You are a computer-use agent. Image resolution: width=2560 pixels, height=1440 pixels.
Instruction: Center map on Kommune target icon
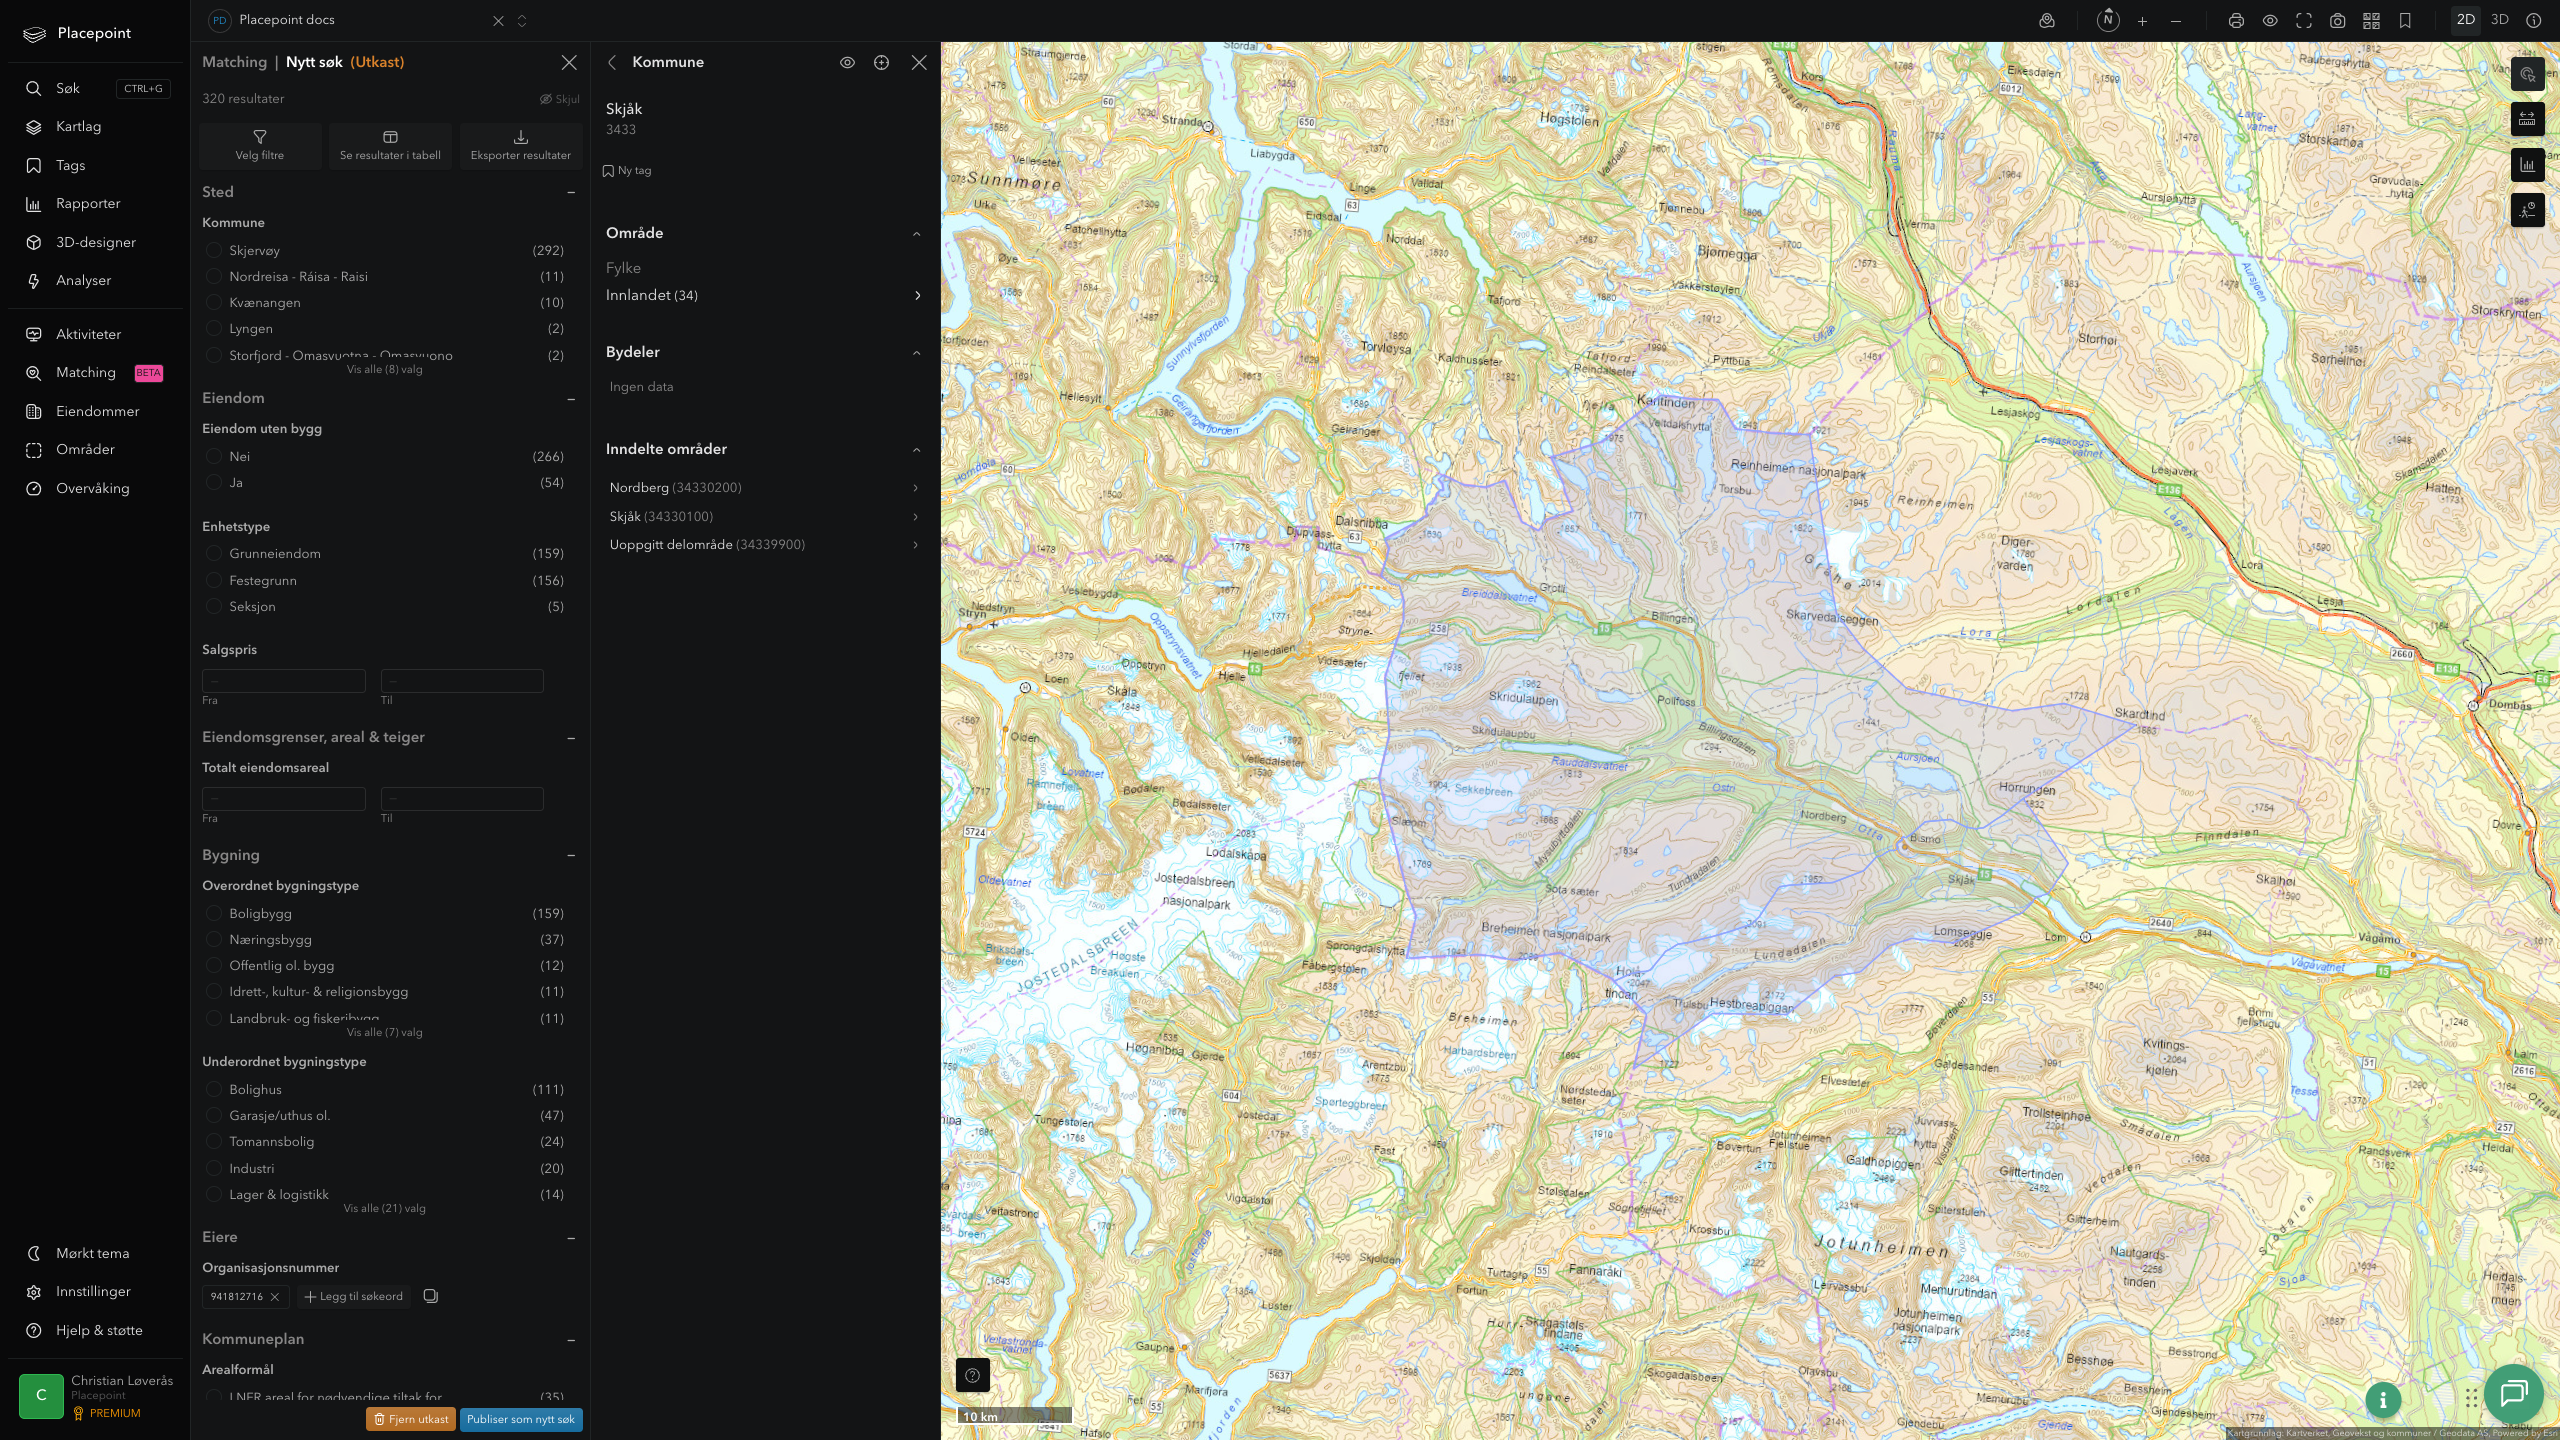pyautogui.click(x=881, y=63)
